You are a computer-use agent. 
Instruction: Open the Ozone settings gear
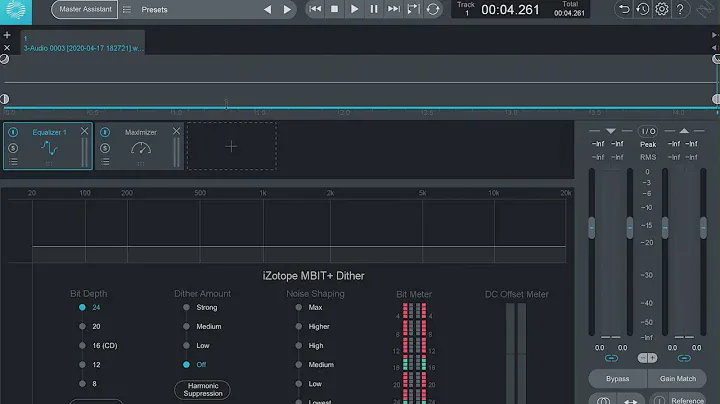click(x=662, y=9)
